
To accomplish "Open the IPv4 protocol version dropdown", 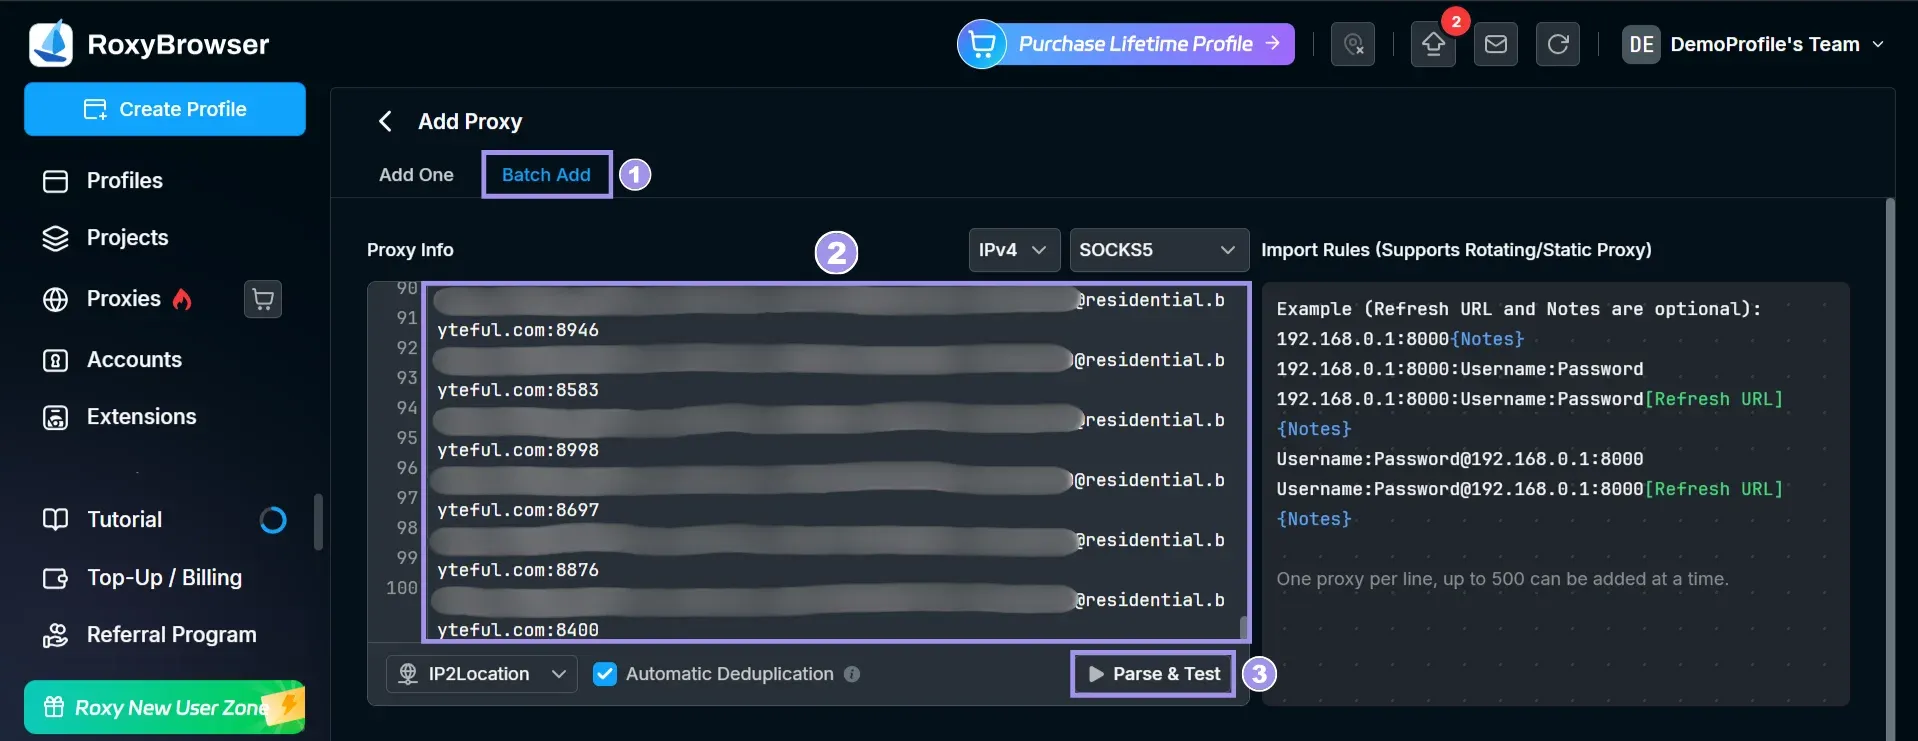I will click(x=1013, y=250).
